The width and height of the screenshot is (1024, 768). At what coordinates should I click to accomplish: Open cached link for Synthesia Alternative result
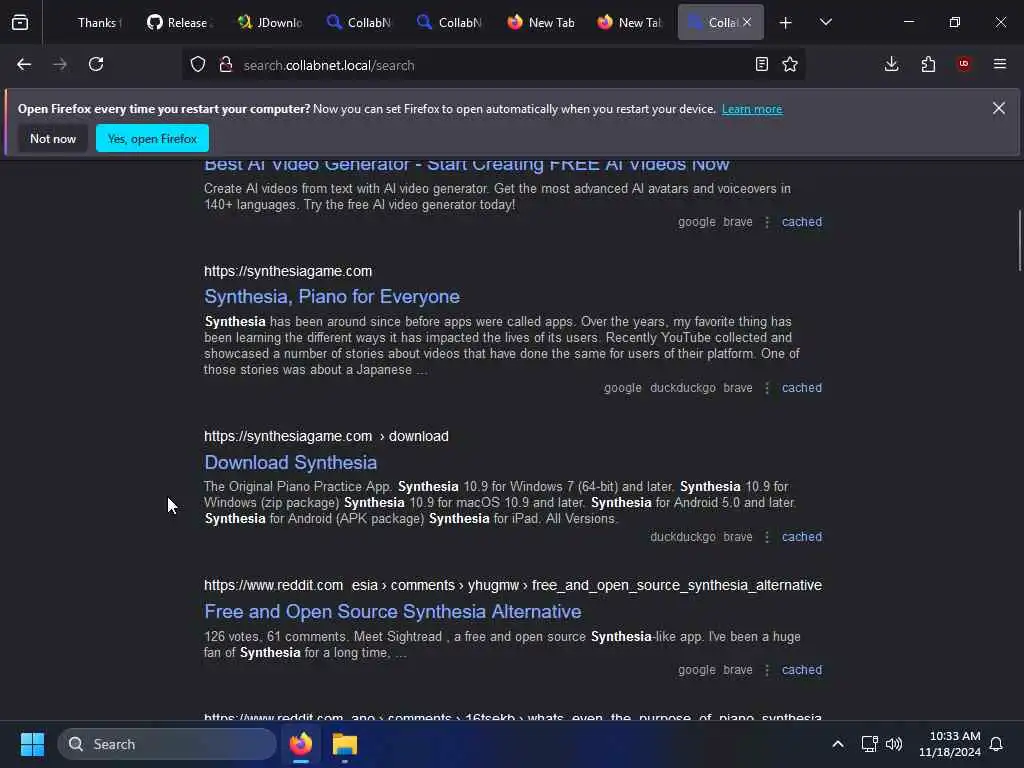click(x=802, y=670)
